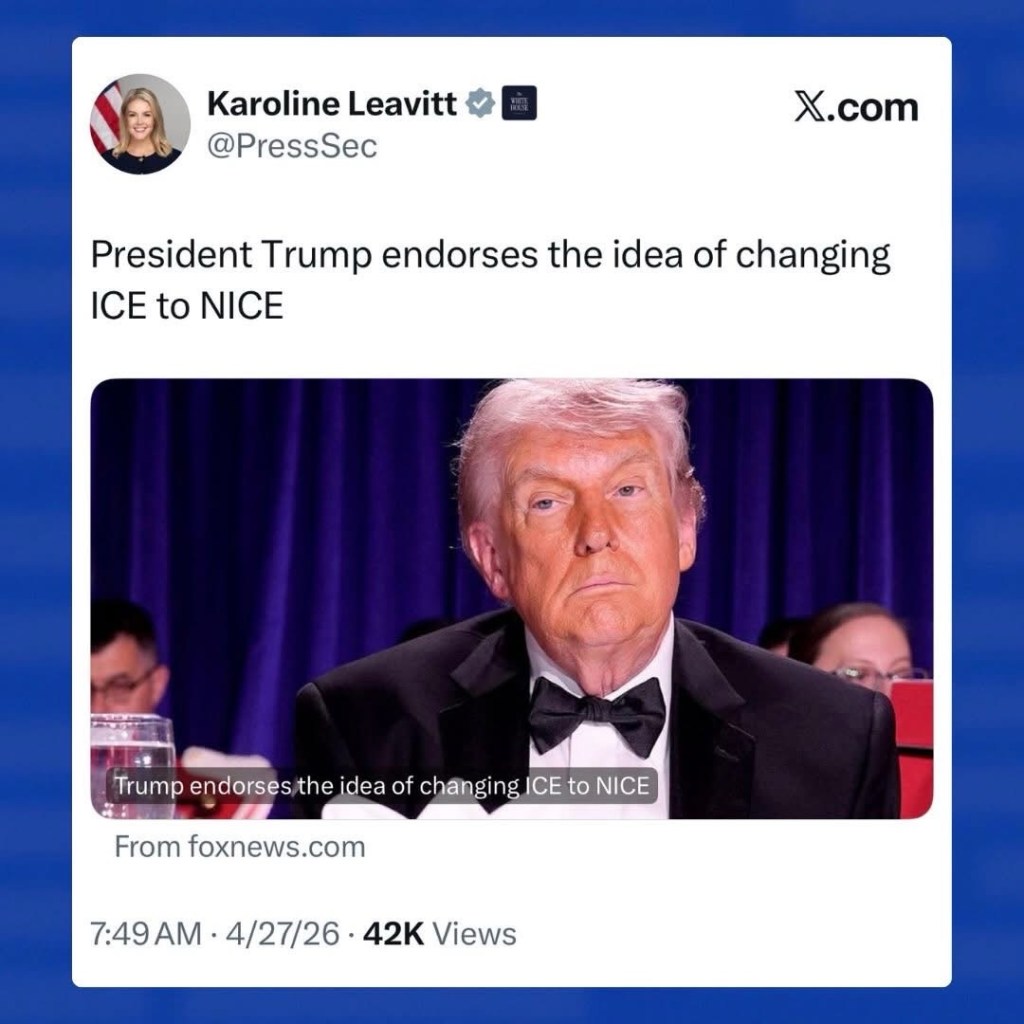Click the "ICE to NICE" line of the tweet
The height and width of the screenshot is (1024, 1024).
(187, 305)
